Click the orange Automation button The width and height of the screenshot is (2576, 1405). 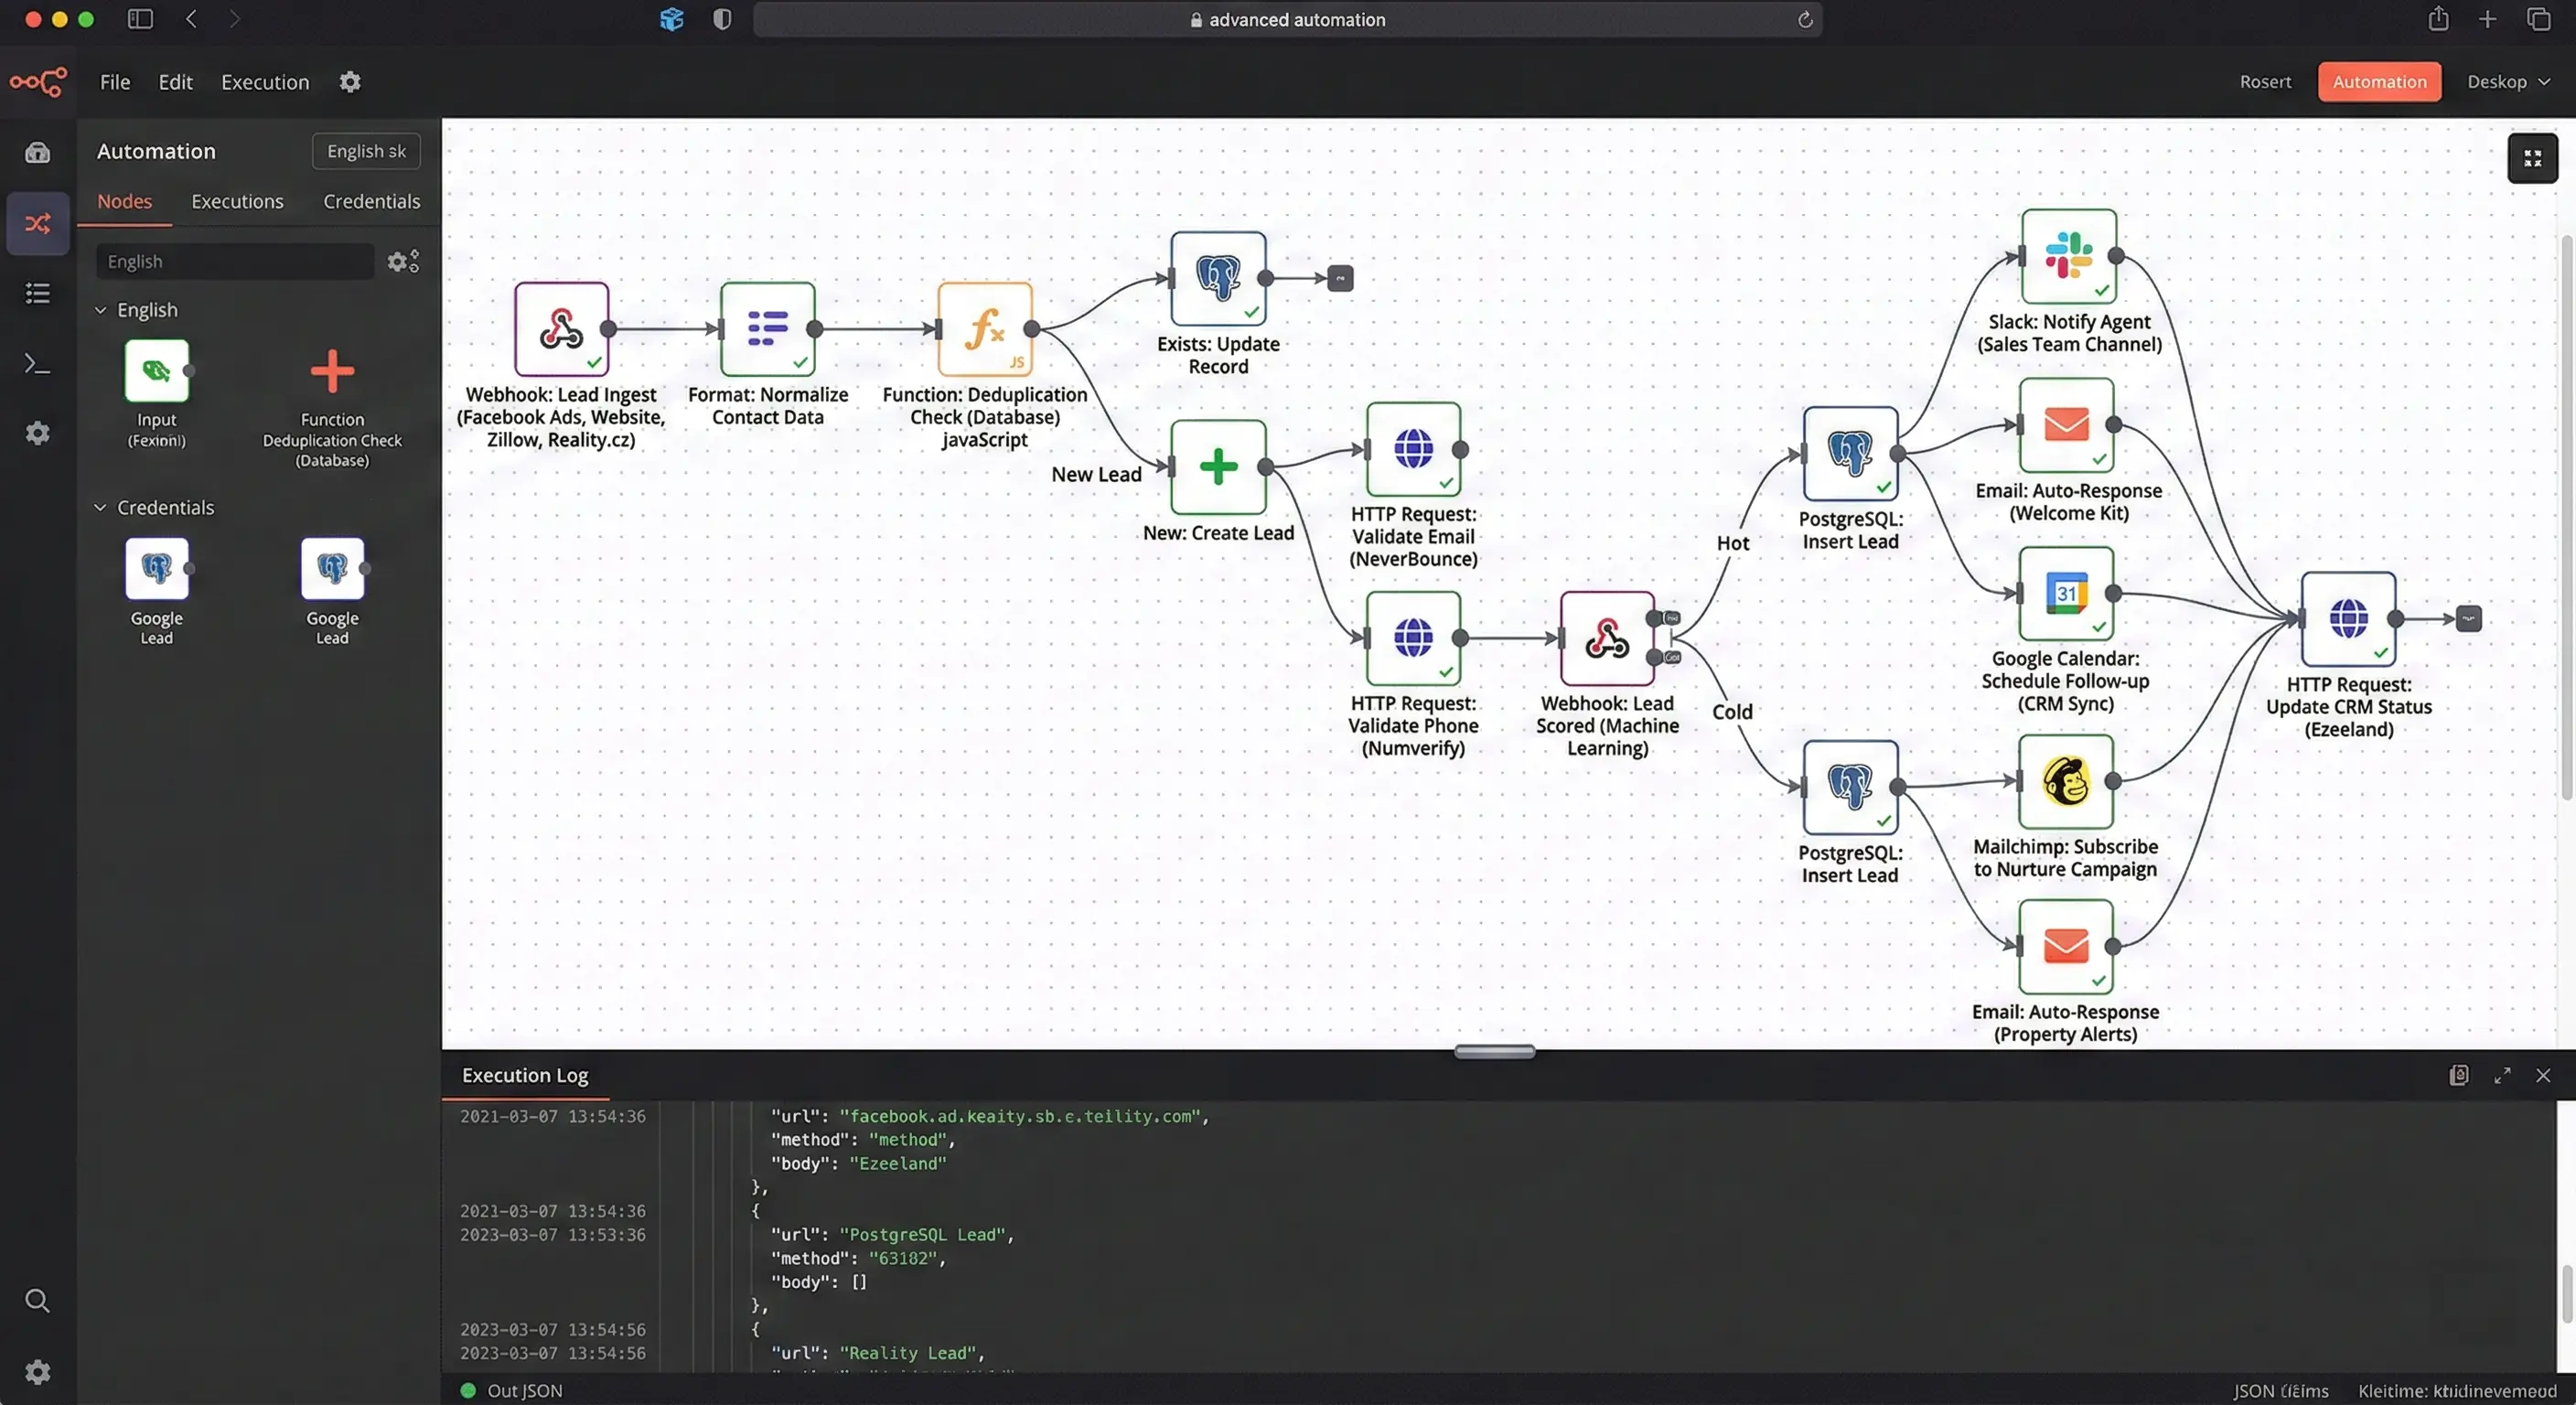click(2379, 82)
